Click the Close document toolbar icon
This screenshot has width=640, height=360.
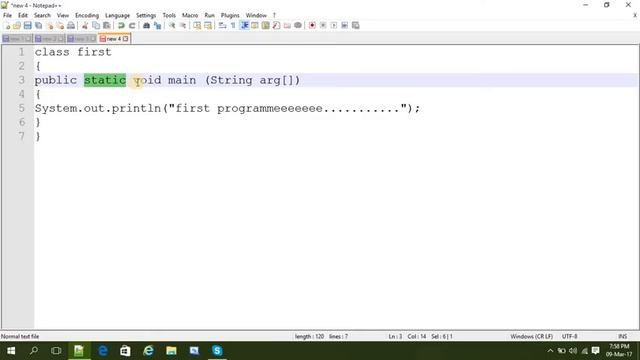tap(49, 26)
